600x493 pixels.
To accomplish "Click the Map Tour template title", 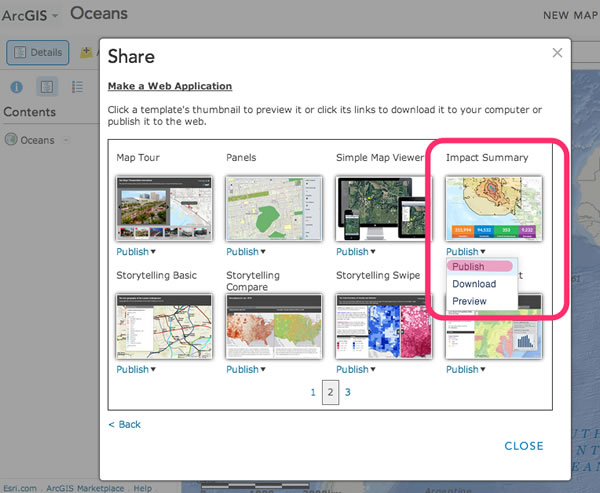I will (138, 158).
